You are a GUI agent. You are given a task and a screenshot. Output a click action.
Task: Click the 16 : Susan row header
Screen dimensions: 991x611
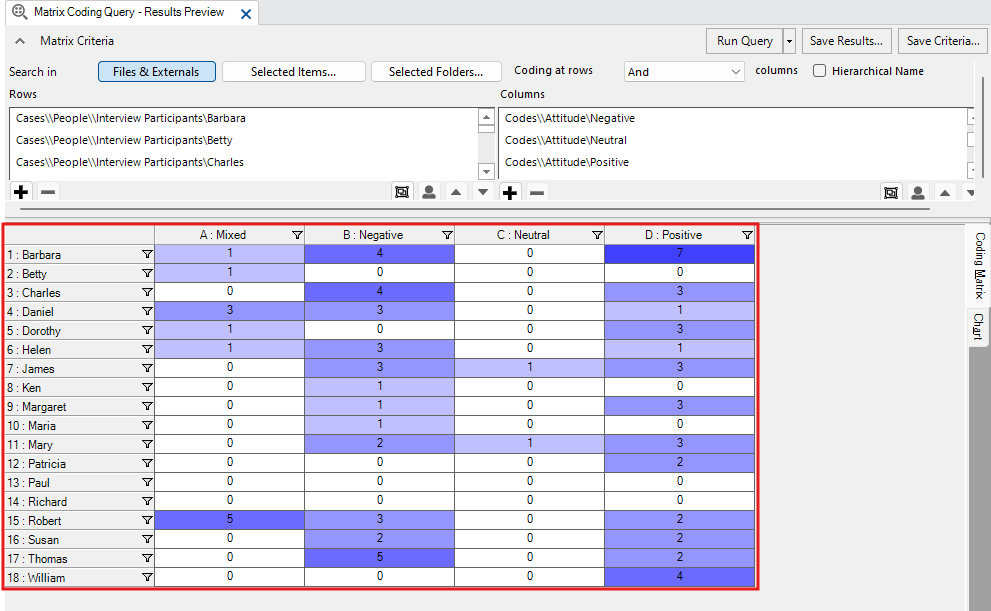point(80,539)
